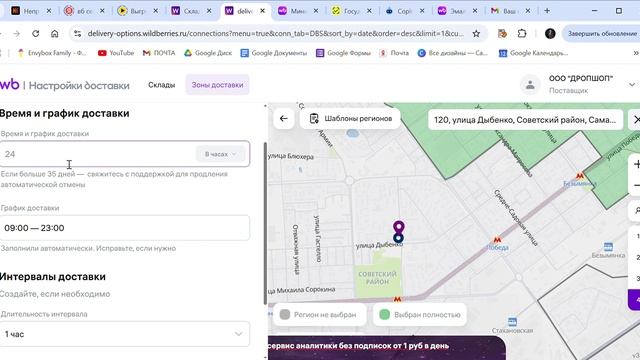Open the ПОЧТА Gmail bookmark
The width and height of the screenshot is (640, 360).
click(x=159, y=53)
